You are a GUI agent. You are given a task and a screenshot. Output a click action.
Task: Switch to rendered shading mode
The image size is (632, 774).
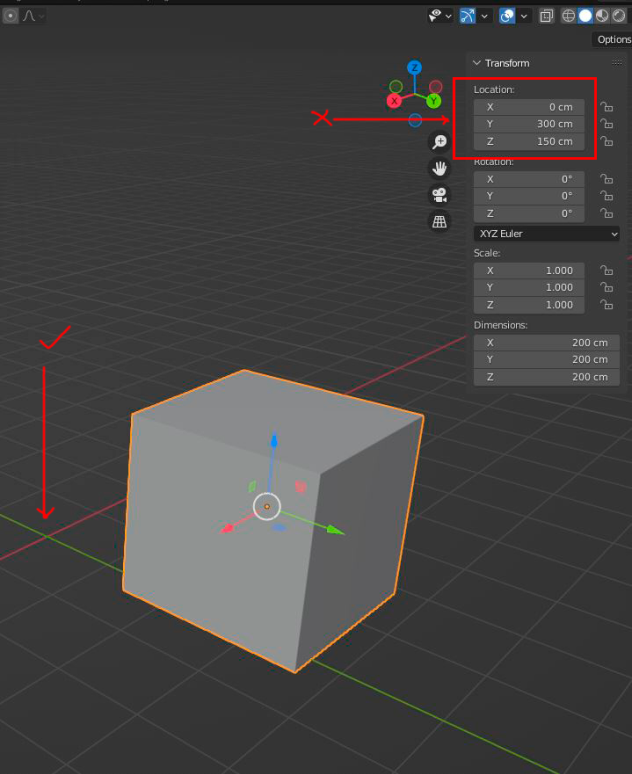click(619, 16)
